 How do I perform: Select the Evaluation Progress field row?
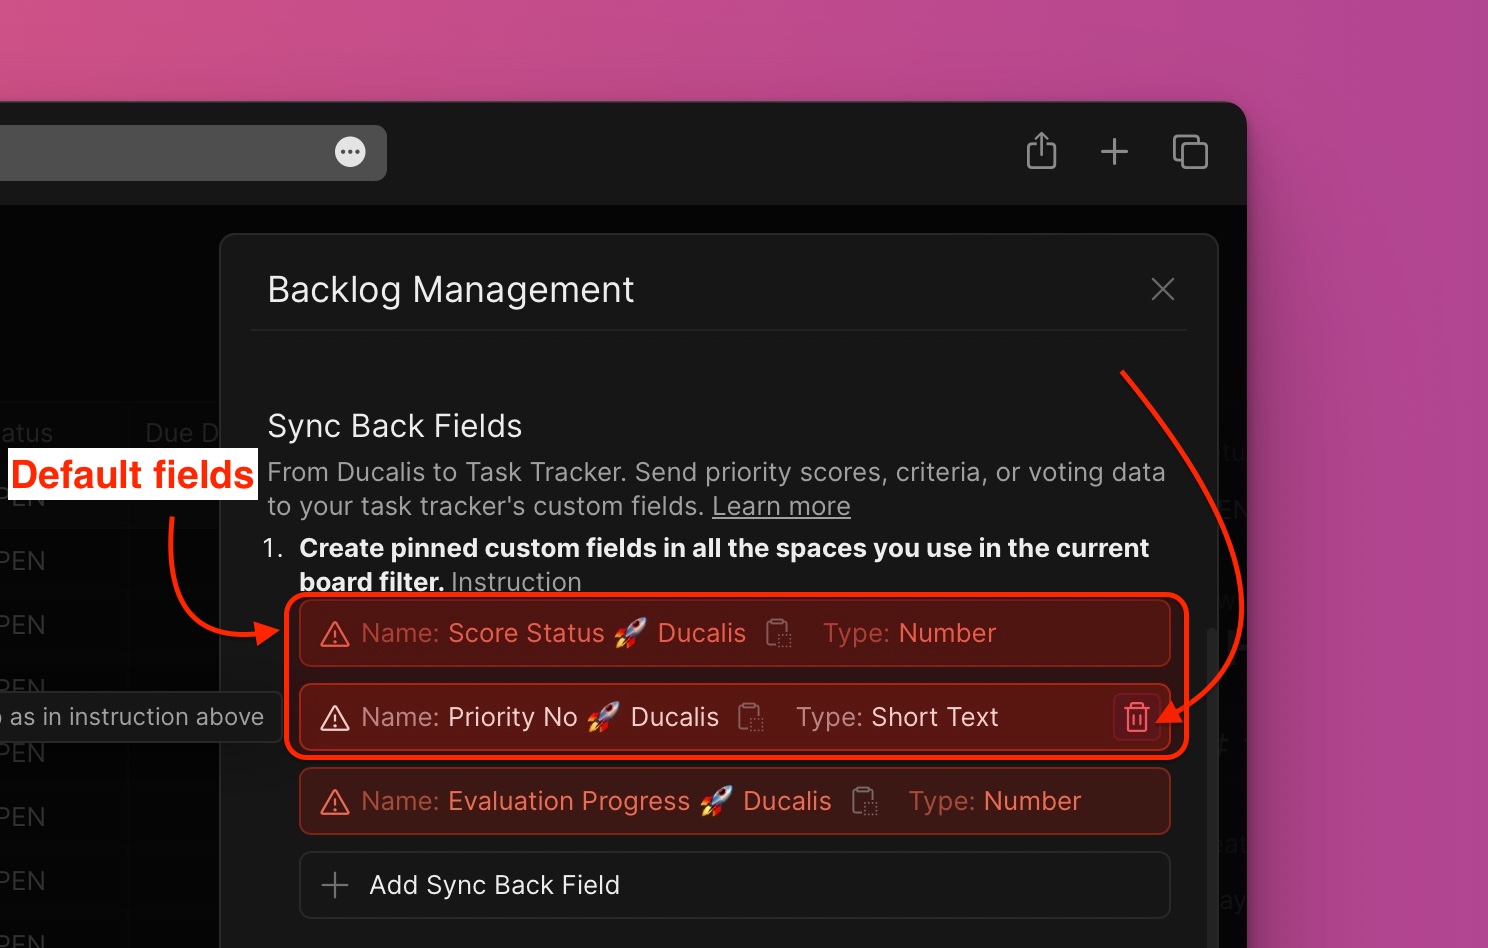[600, 801]
